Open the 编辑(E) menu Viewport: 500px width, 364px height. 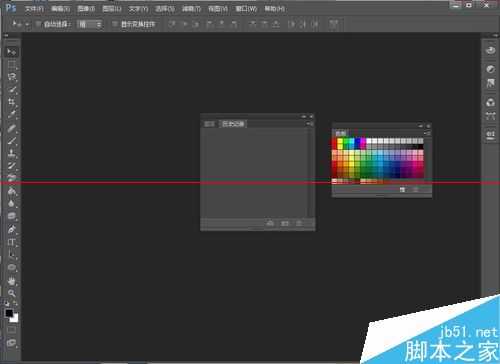(60, 9)
